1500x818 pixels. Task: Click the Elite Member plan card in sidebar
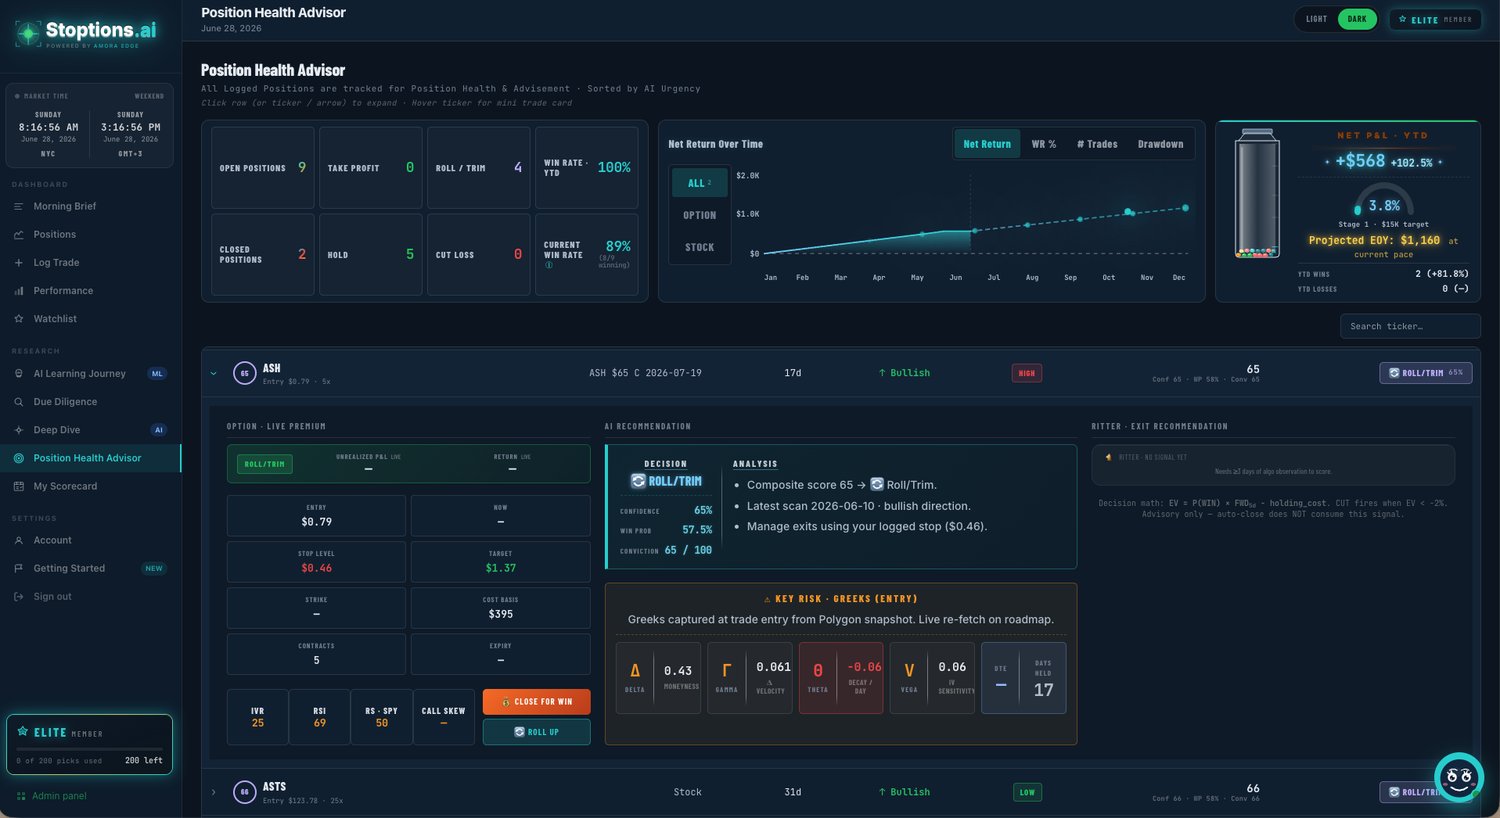click(89, 745)
